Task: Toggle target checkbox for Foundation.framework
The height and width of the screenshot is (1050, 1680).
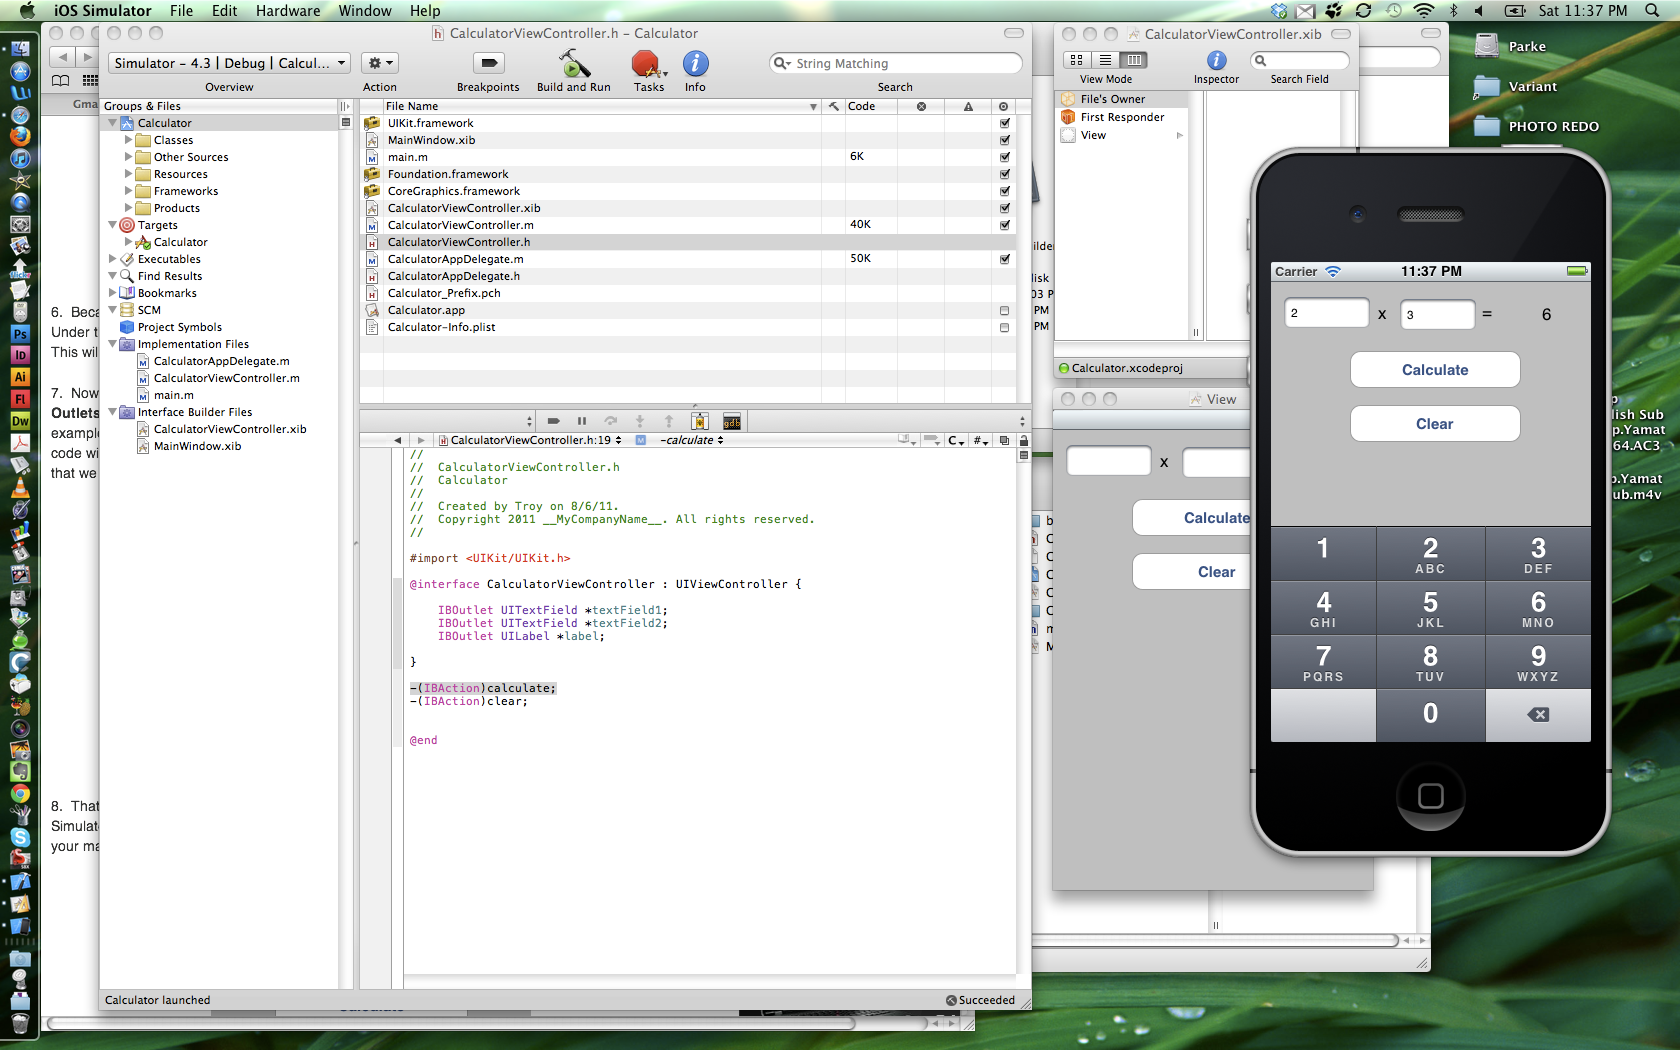Action: pyautogui.click(x=1005, y=174)
